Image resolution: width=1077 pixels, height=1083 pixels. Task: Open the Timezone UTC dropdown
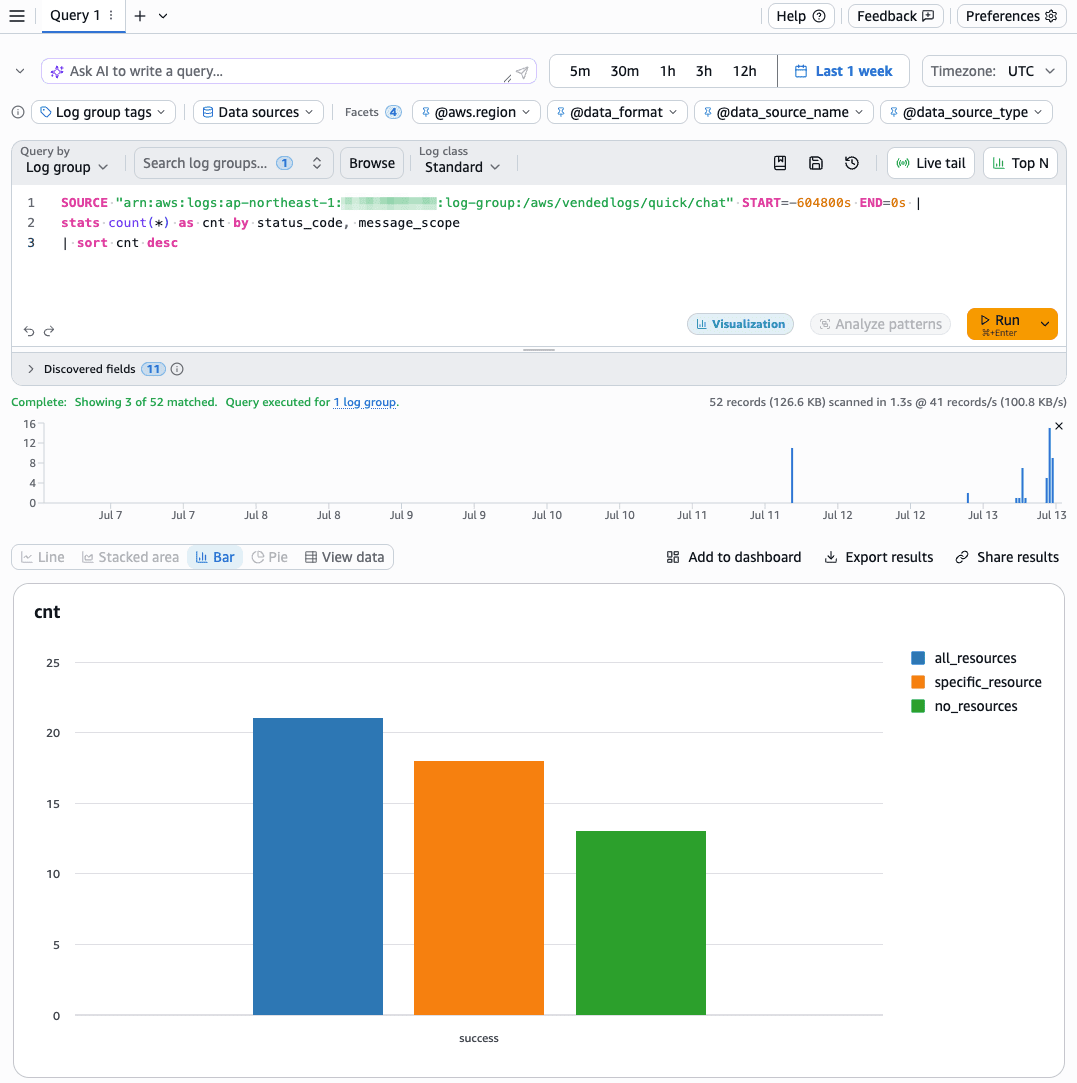tap(993, 71)
